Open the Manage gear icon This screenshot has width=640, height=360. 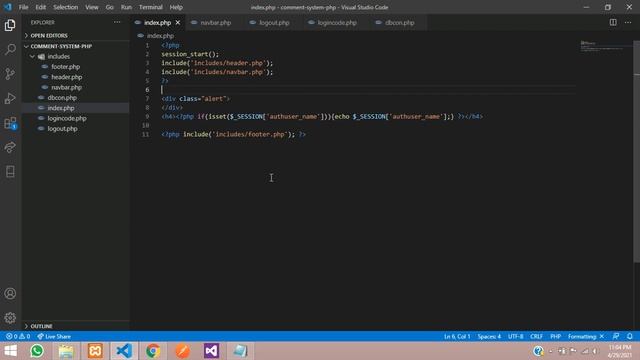point(10,318)
